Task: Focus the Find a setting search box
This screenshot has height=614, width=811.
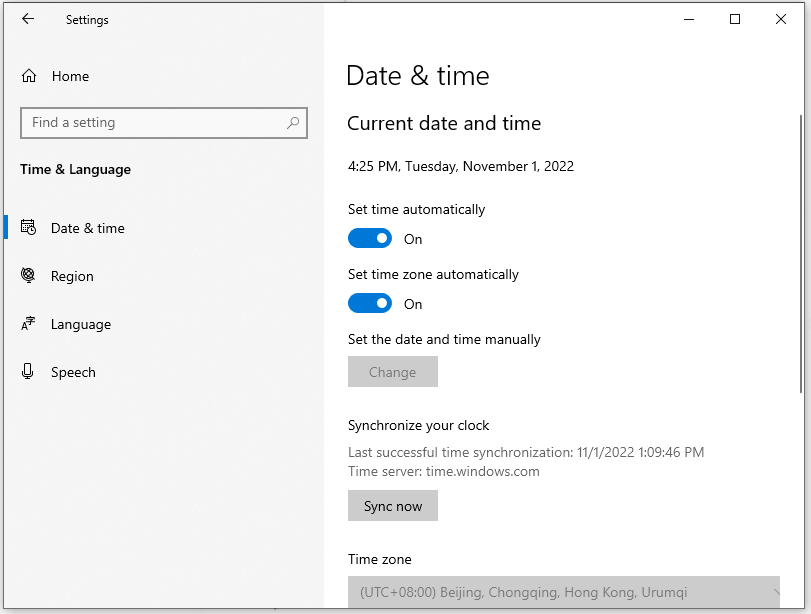Action: point(155,123)
